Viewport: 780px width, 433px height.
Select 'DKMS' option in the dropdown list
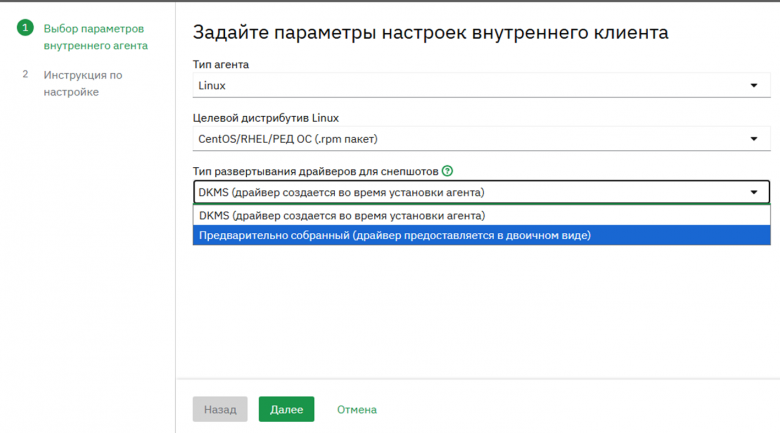click(342, 215)
